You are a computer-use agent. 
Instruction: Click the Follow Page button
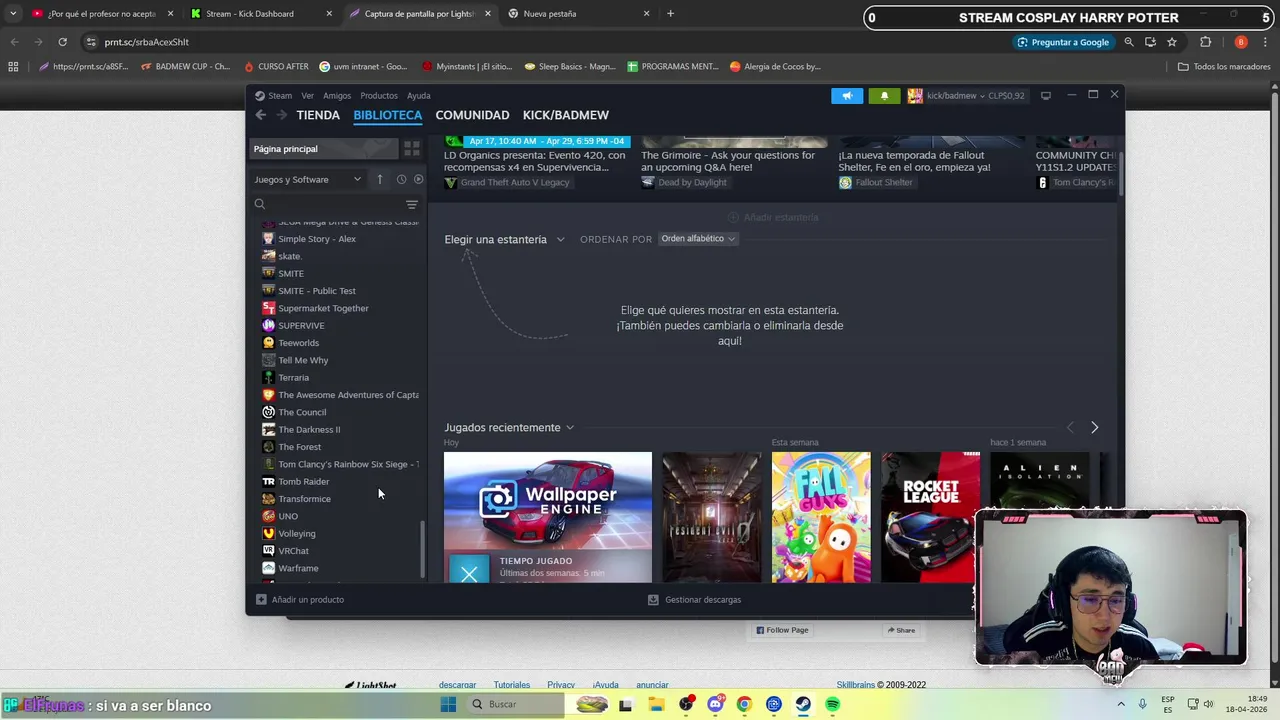click(x=782, y=630)
